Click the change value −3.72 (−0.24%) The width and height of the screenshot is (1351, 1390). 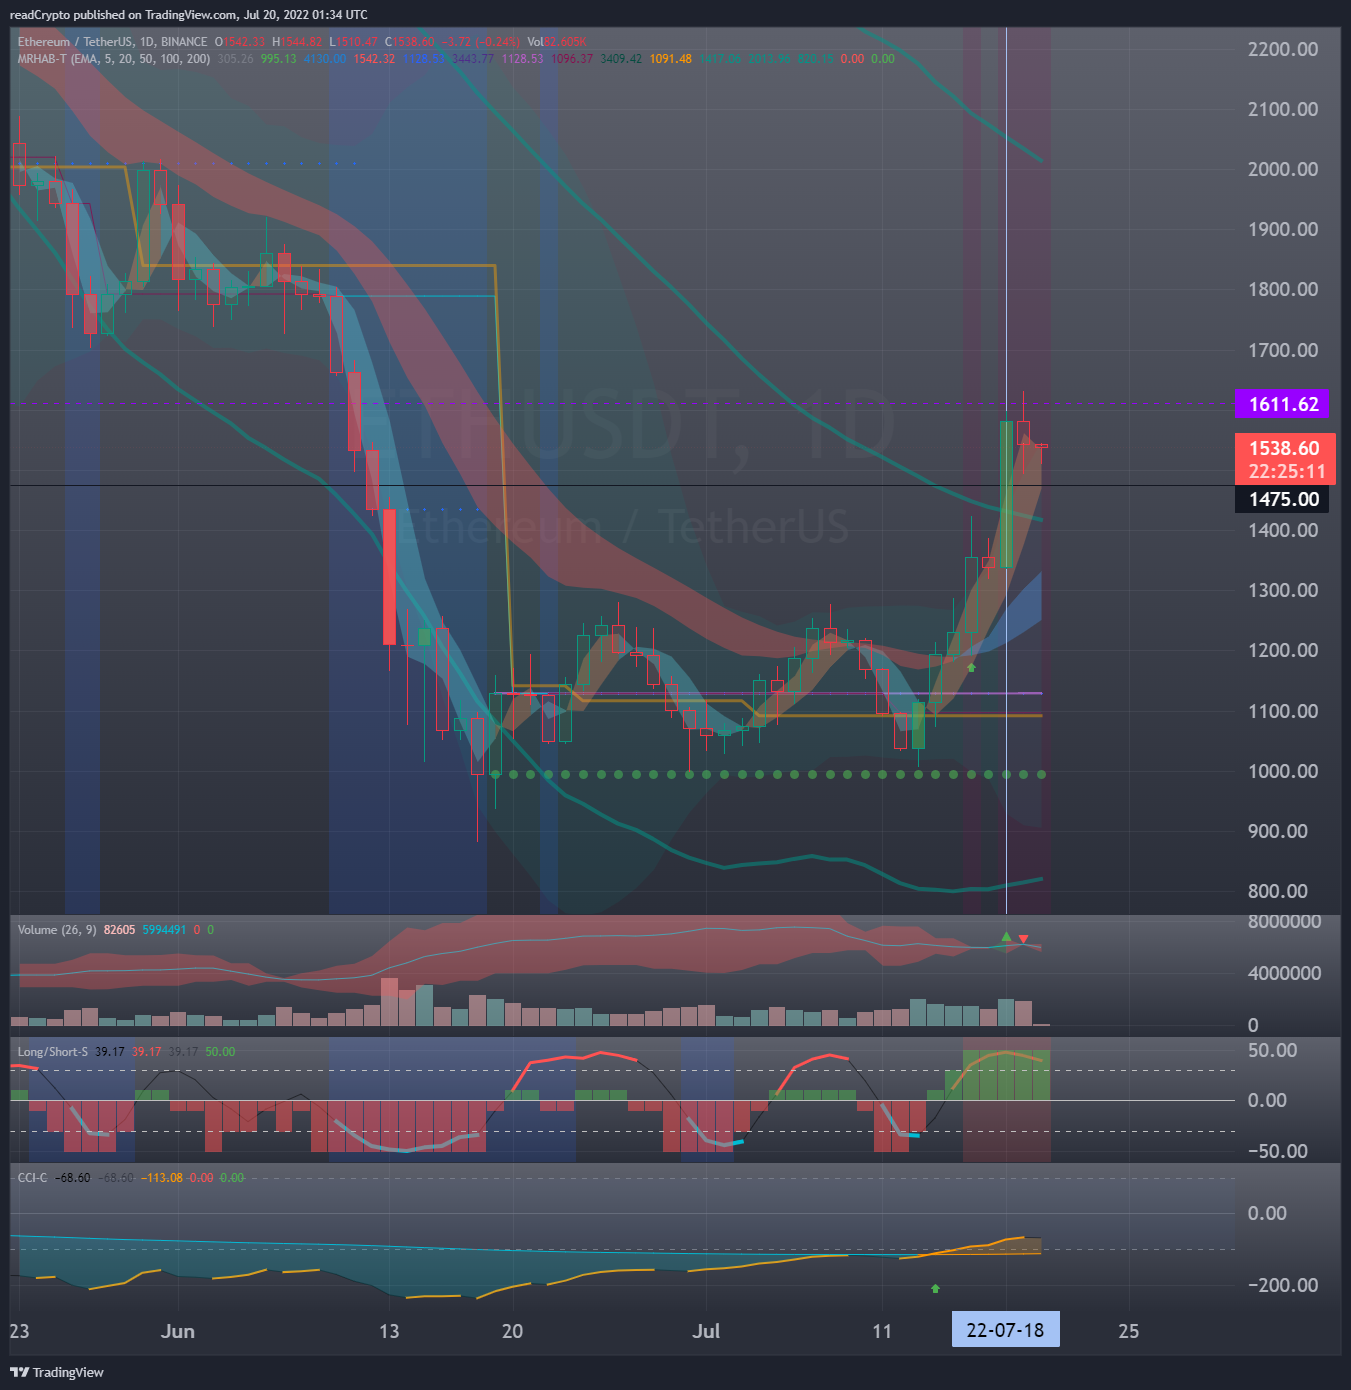pos(480,42)
